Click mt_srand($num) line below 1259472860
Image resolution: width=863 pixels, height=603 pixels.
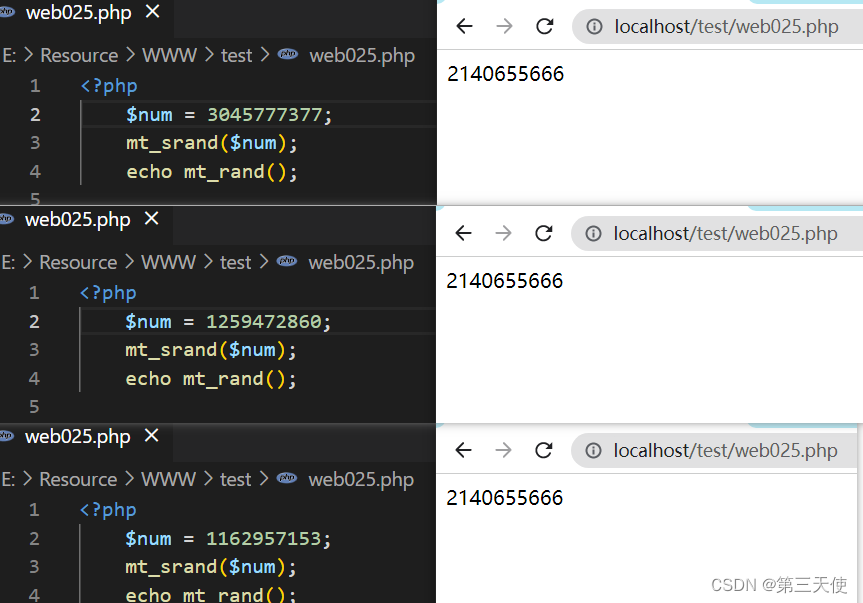[211, 350]
